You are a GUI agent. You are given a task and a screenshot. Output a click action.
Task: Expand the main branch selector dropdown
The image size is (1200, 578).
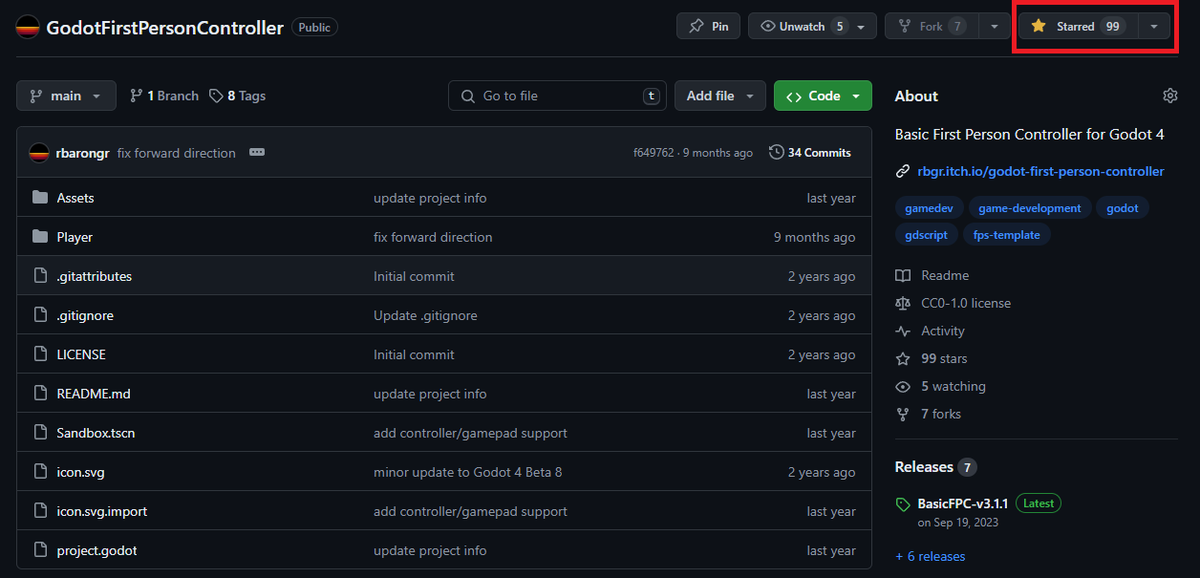pyautogui.click(x=66, y=96)
